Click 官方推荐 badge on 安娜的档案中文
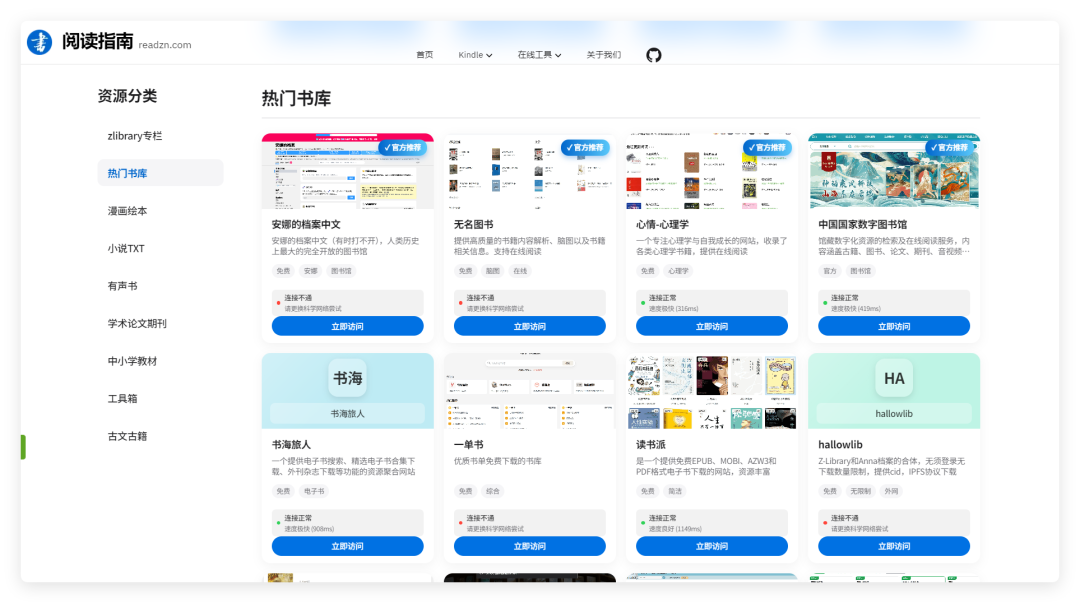Image resolution: width=1080 pixels, height=603 pixels. click(x=403, y=147)
